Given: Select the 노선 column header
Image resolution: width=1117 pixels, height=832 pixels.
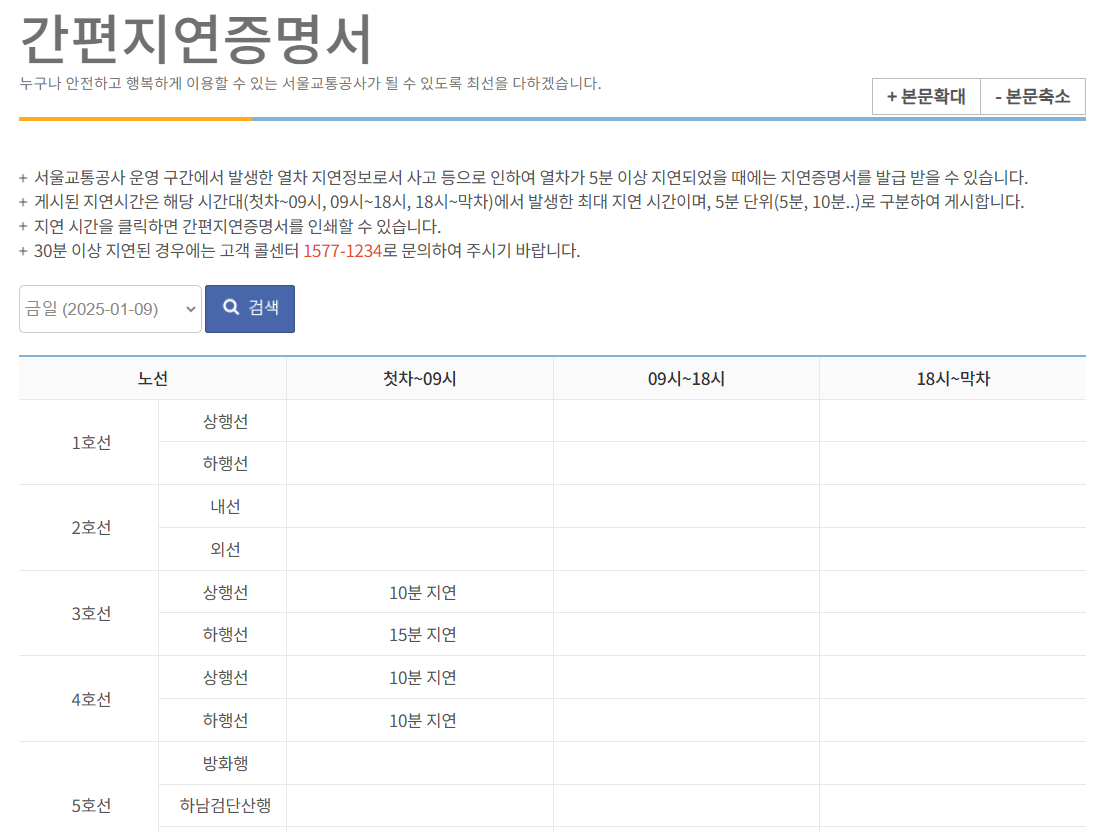Looking at the screenshot, I should (x=150, y=377).
